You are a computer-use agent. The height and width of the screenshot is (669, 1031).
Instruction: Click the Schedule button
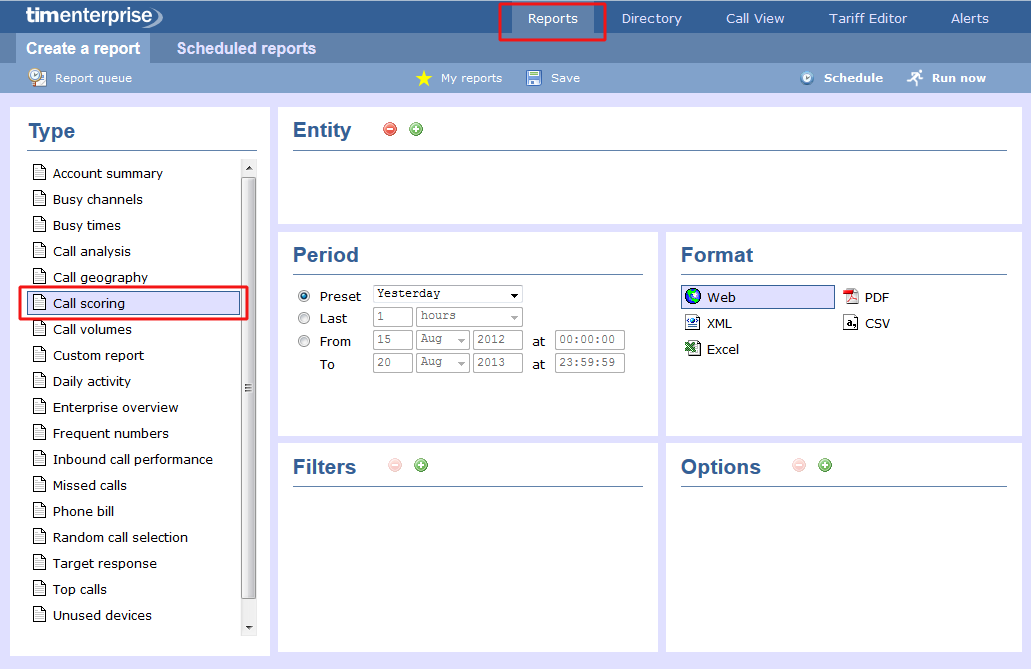[x=841, y=78]
